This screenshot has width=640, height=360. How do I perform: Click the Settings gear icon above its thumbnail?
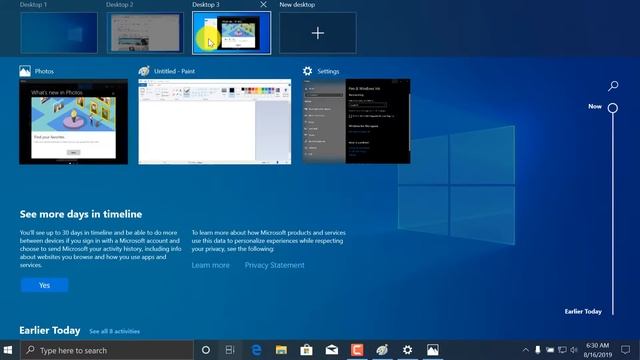[x=307, y=71]
